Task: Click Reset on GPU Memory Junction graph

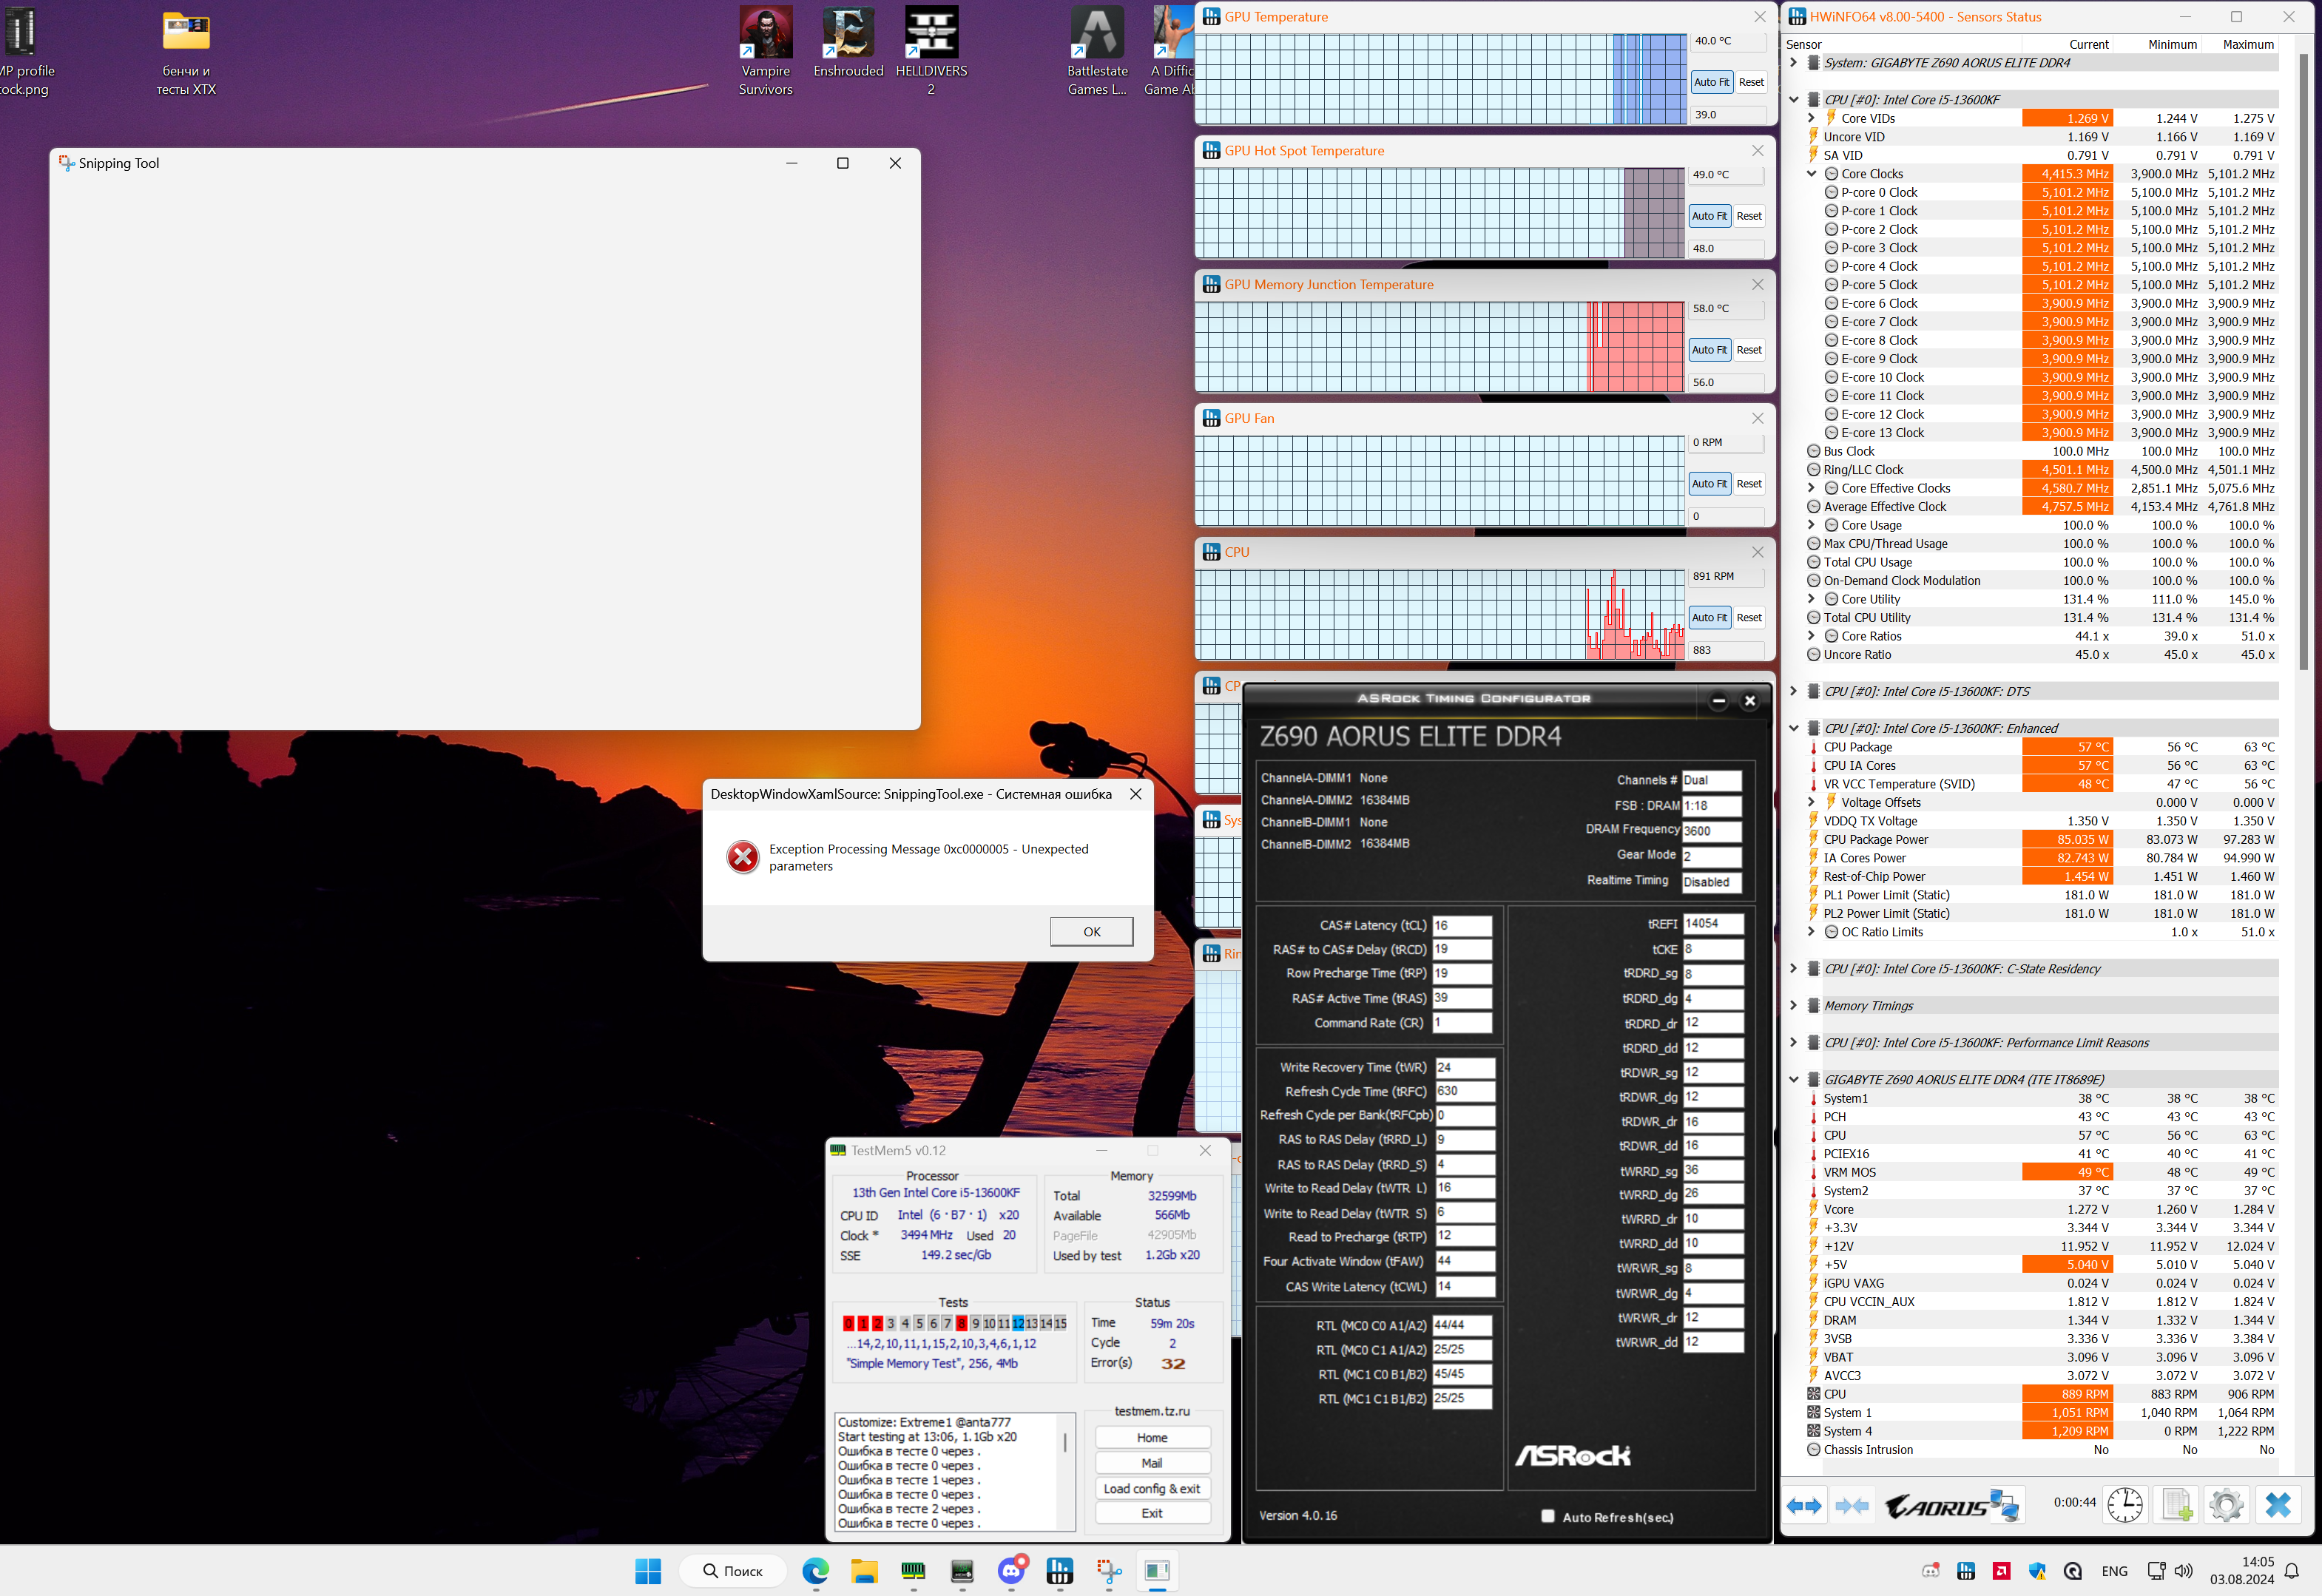Action: click(x=1749, y=350)
